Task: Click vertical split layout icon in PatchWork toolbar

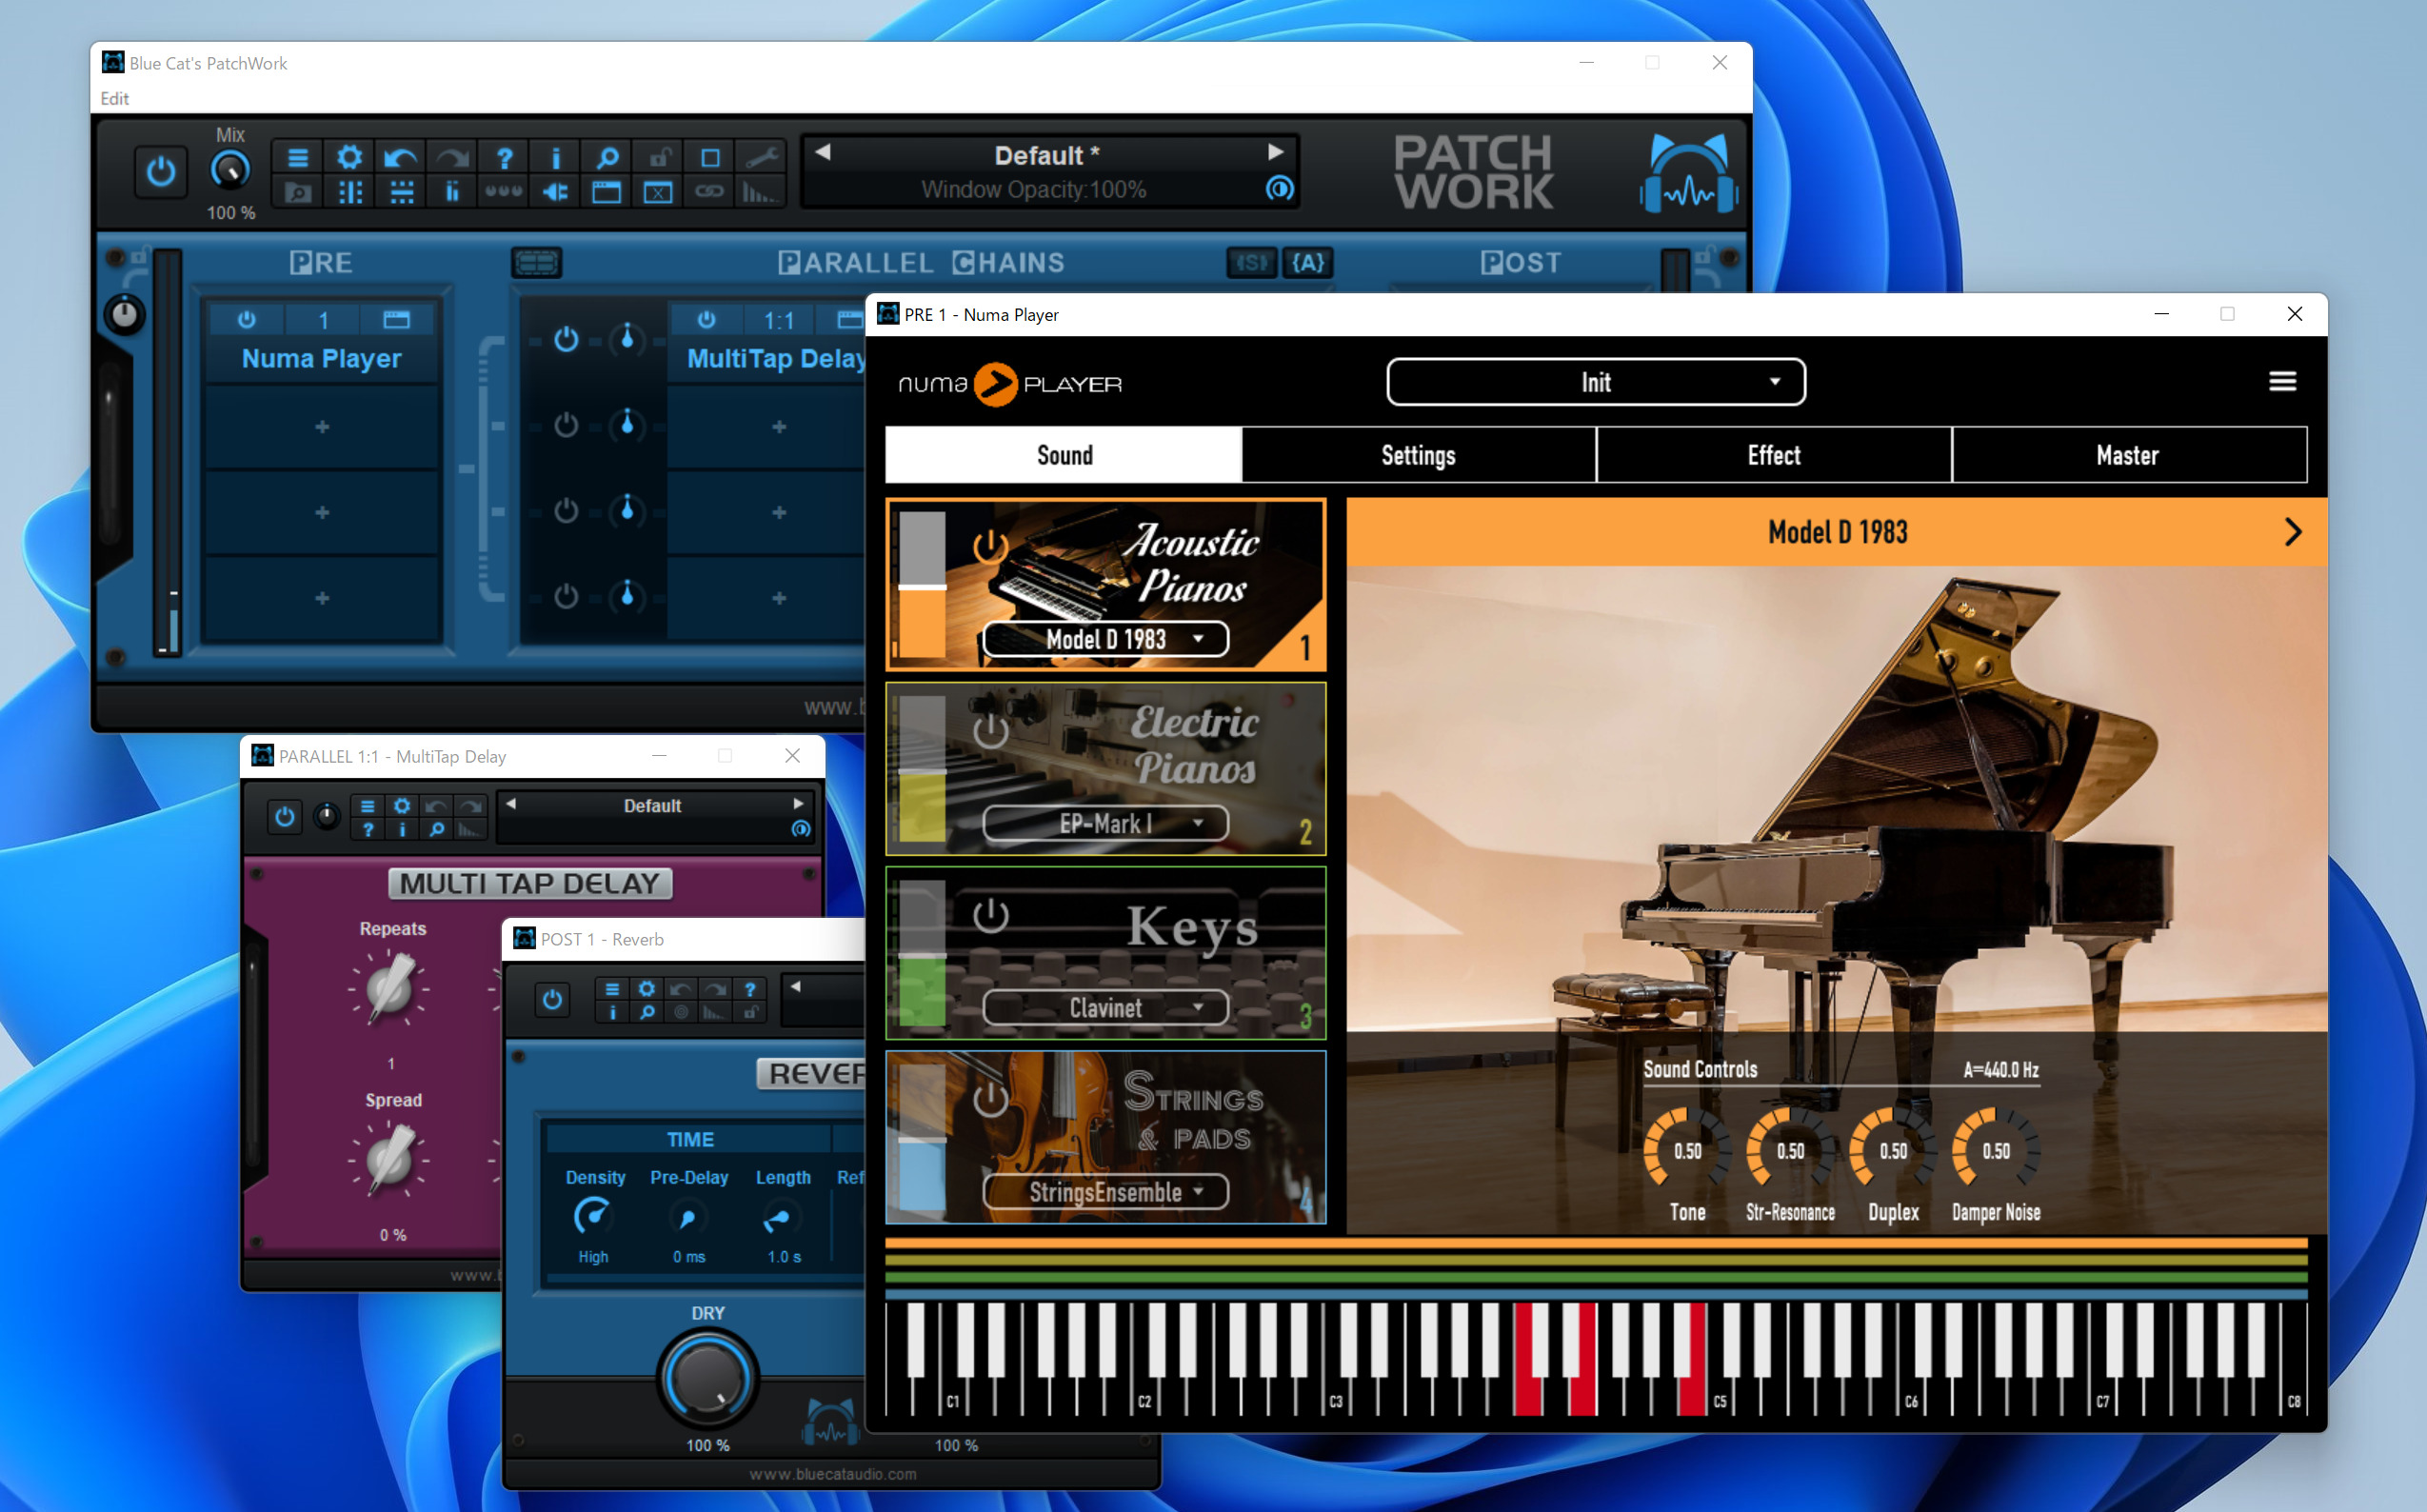Action: [349, 192]
